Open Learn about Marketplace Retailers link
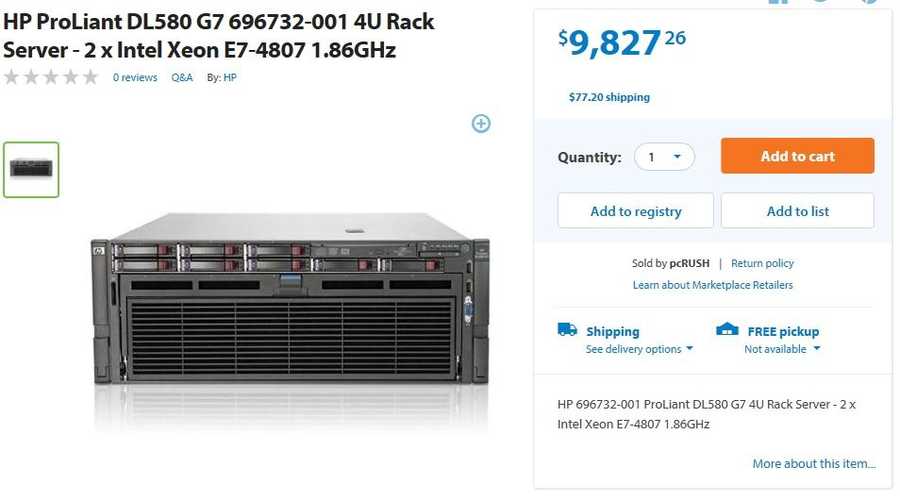900x501 pixels. (712, 285)
